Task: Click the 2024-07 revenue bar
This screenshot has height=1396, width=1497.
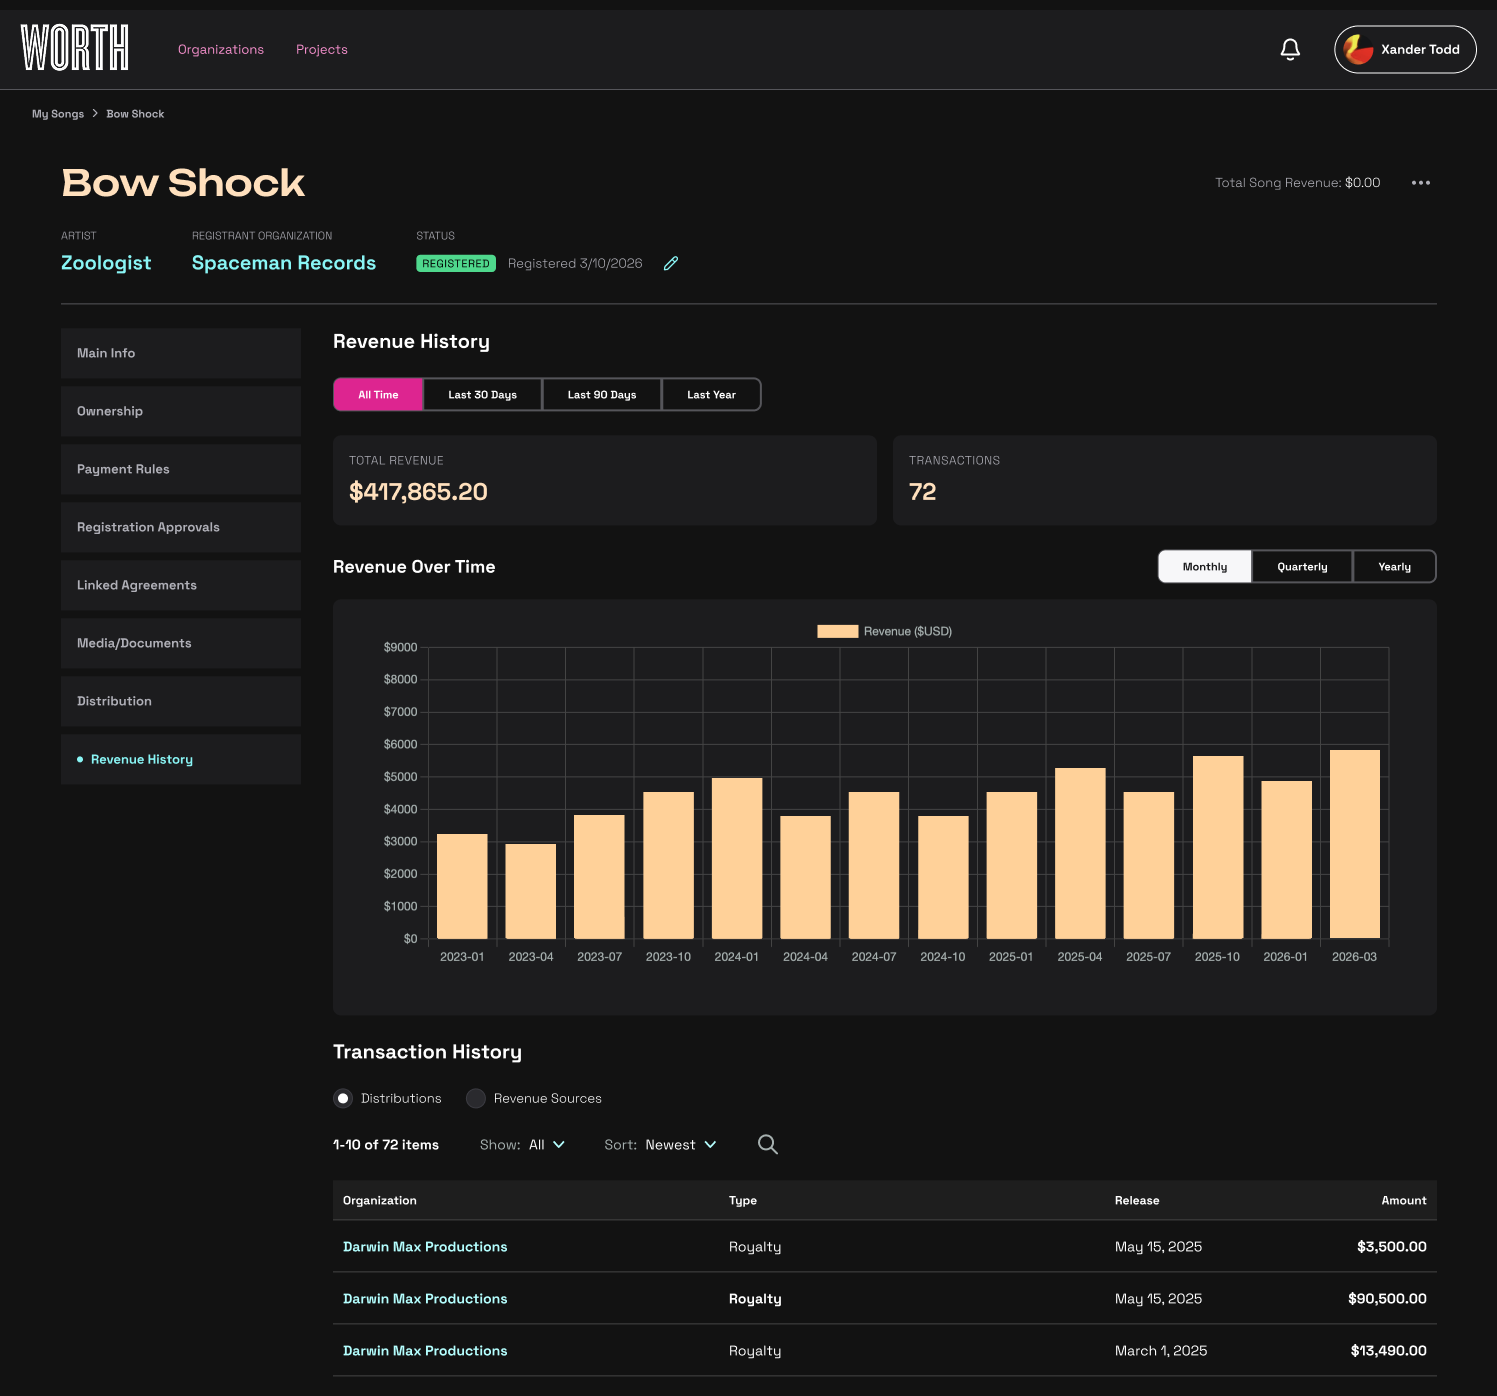Action: point(874,865)
